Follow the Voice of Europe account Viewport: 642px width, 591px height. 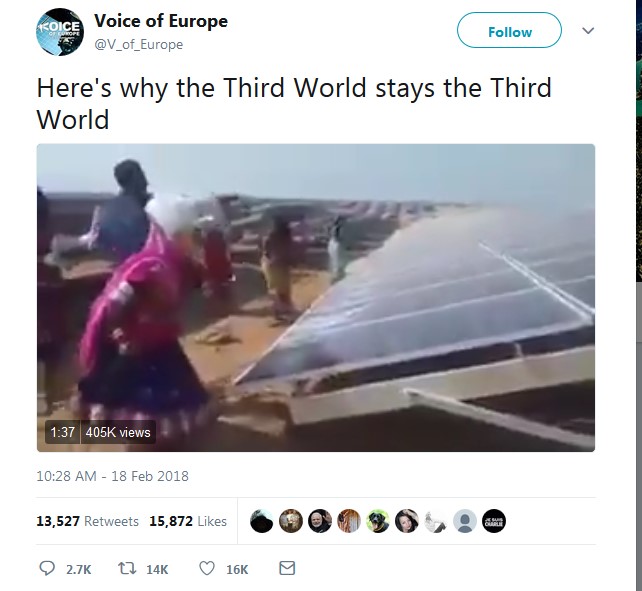point(509,30)
